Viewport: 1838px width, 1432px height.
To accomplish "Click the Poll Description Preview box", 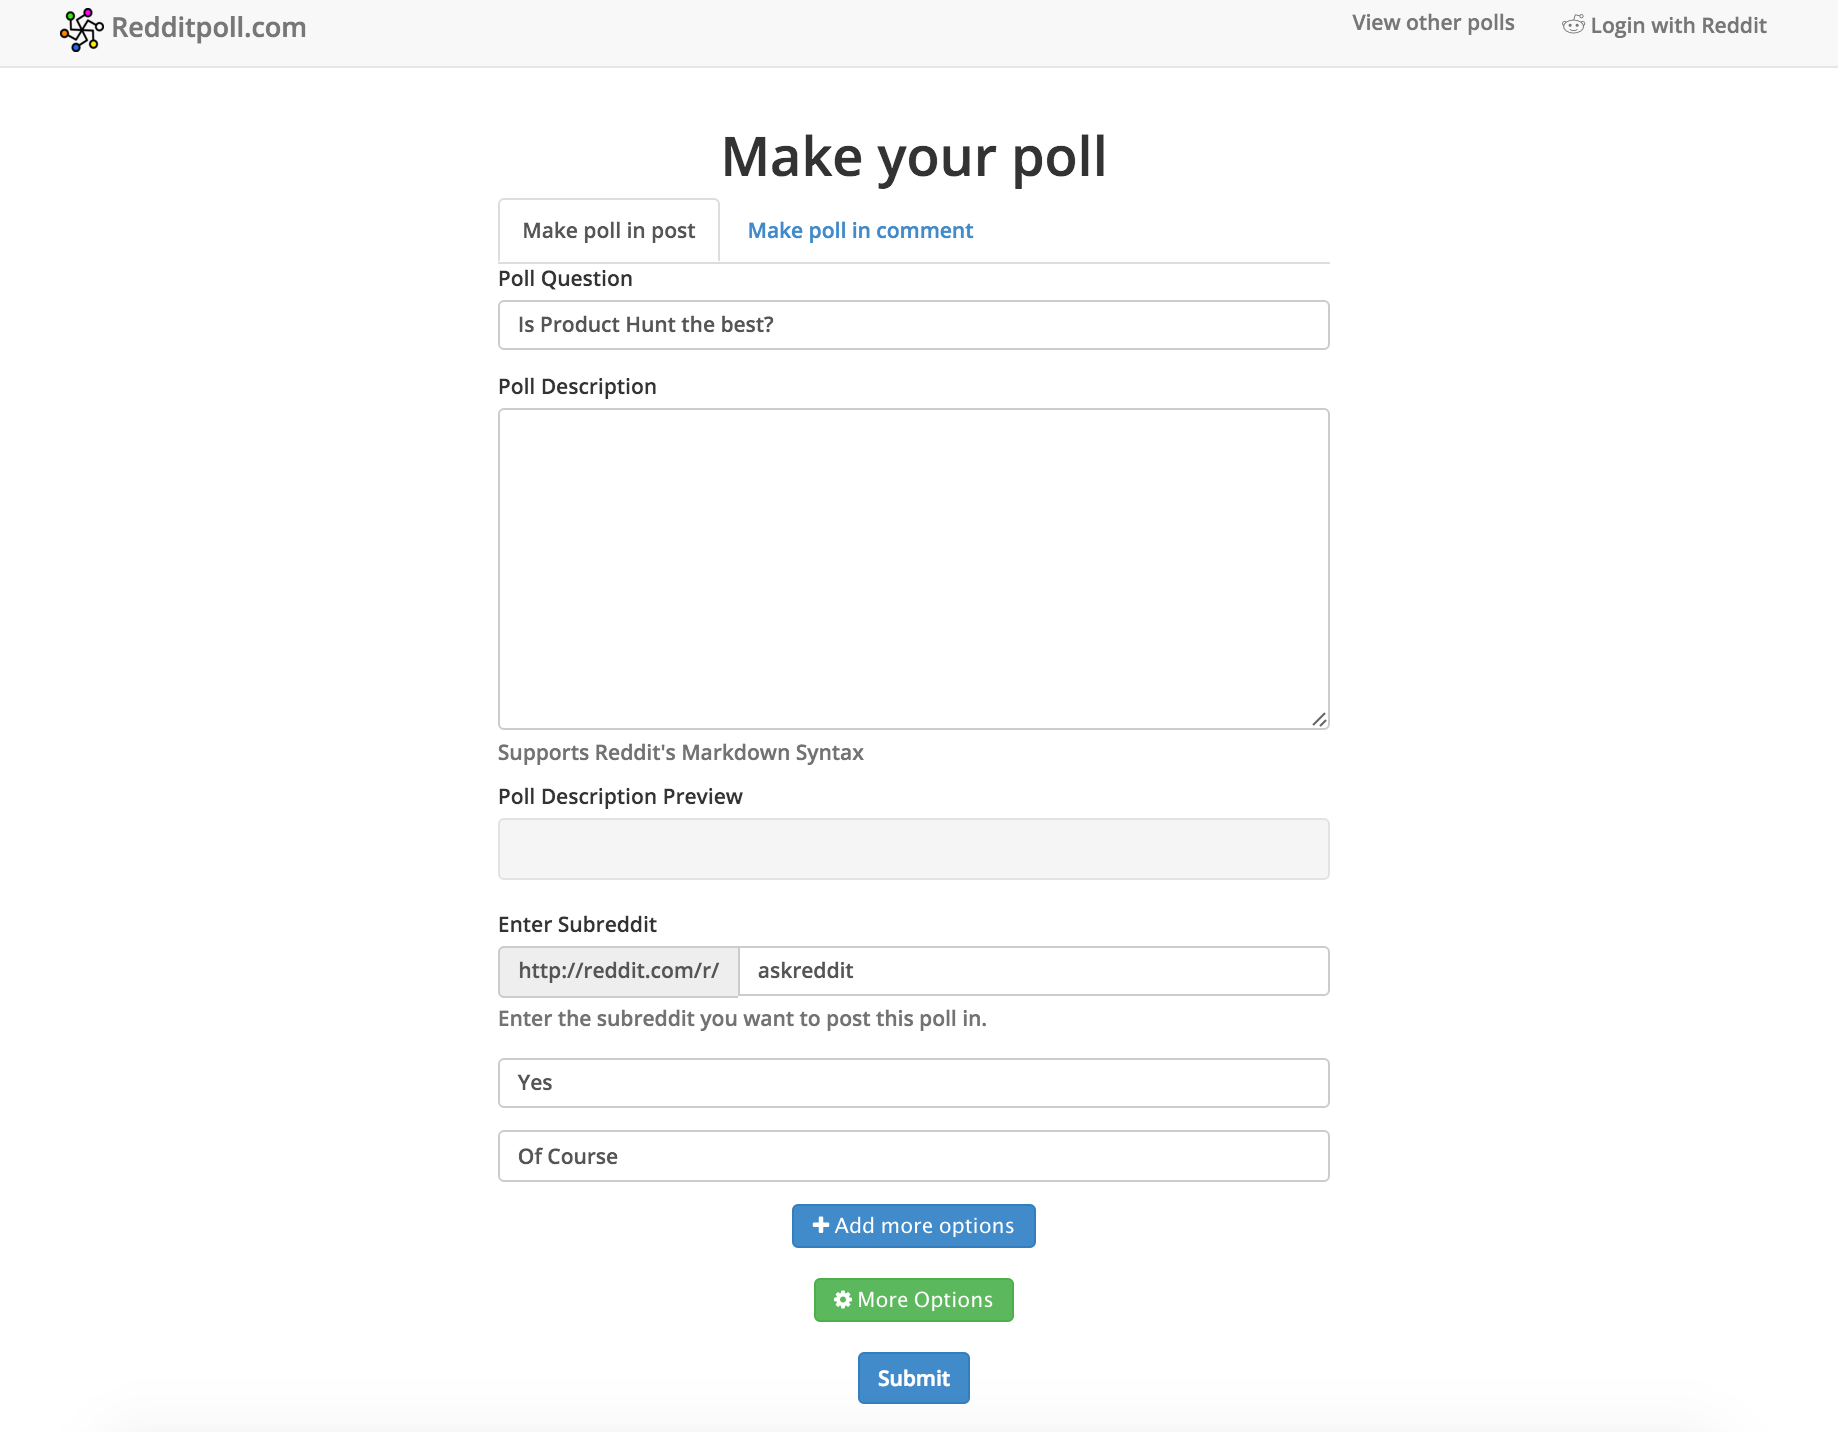I will point(912,848).
